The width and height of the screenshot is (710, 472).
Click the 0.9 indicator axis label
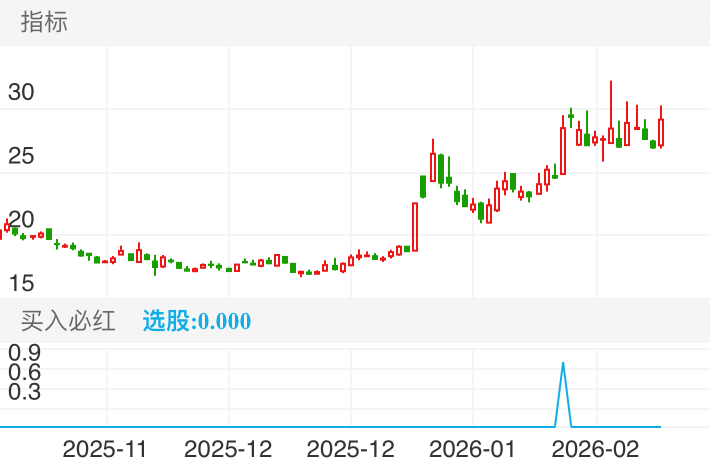[x=24, y=352]
